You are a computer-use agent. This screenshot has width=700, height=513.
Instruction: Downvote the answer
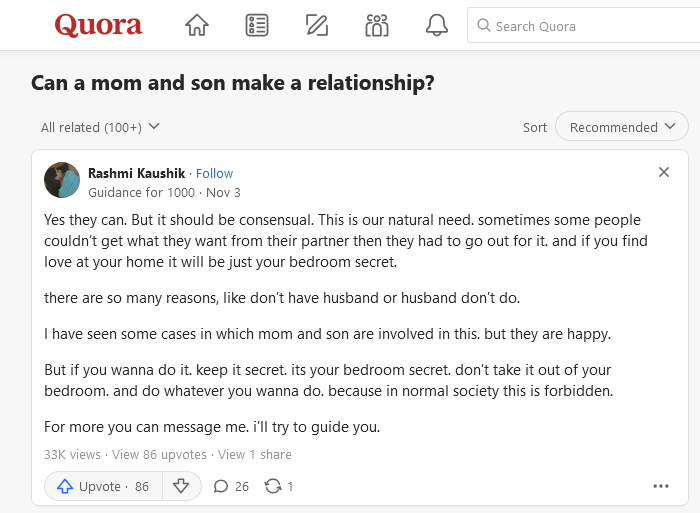click(181, 486)
